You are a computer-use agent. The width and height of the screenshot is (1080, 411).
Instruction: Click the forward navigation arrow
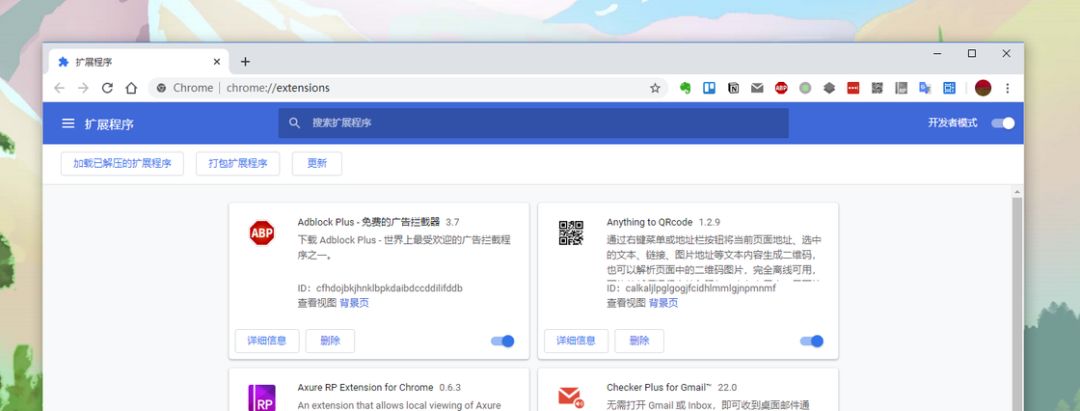click(83, 88)
